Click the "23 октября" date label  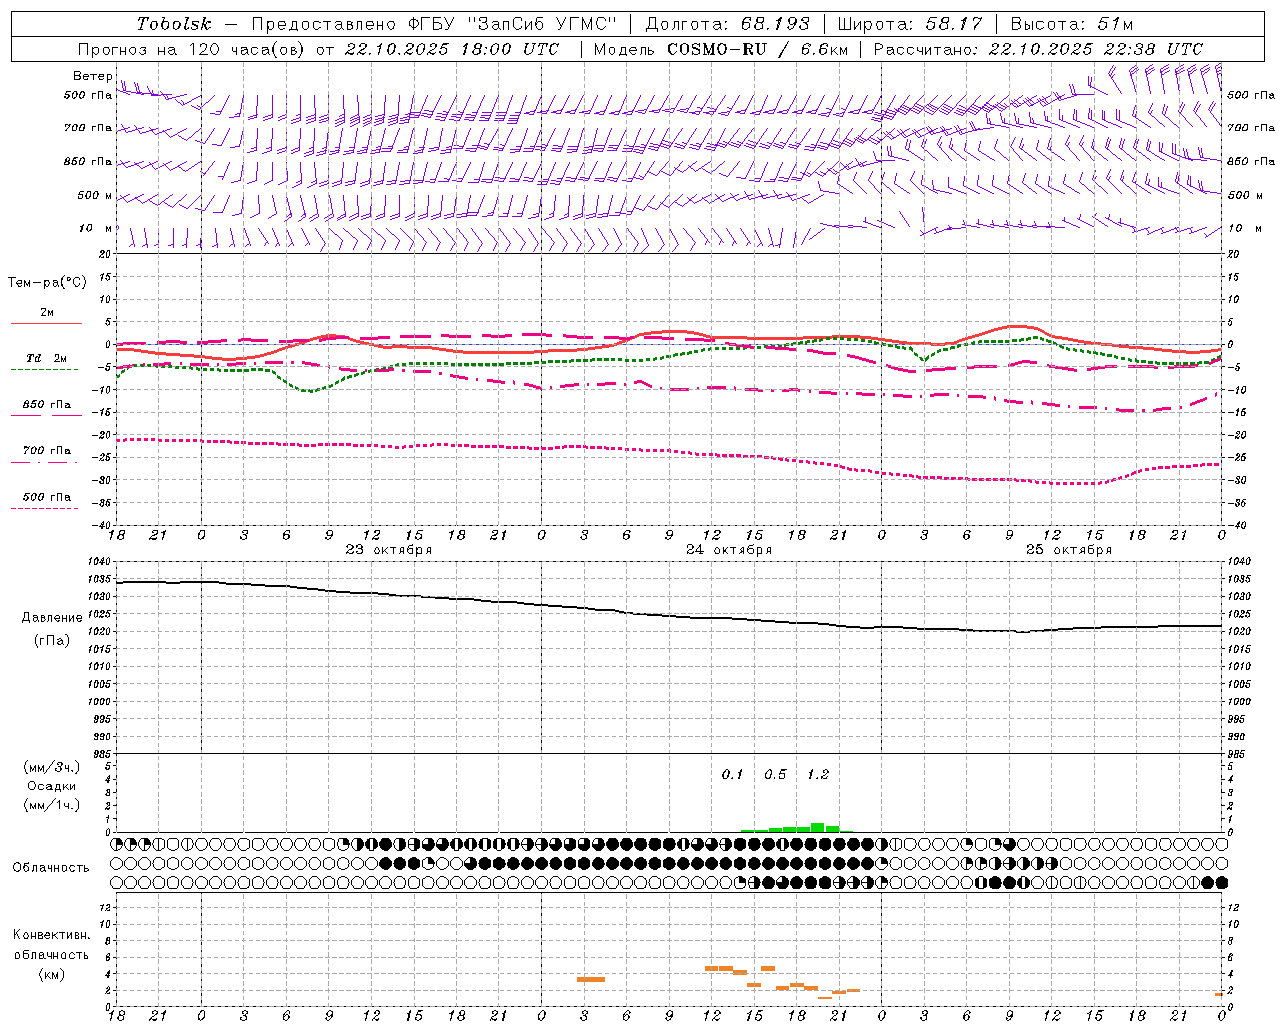coord(389,550)
